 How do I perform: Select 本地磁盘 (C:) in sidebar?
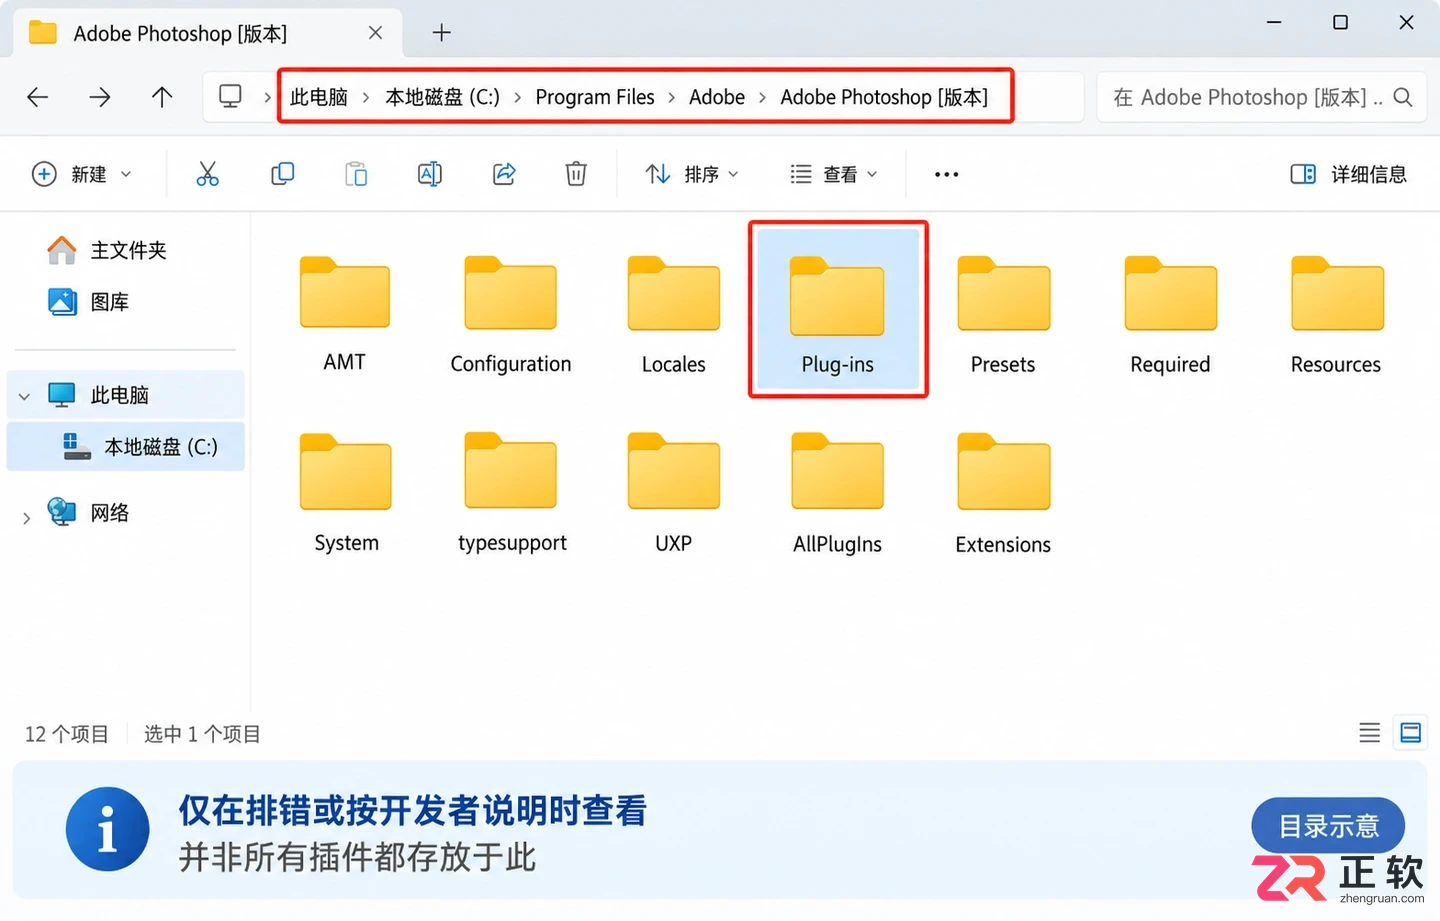126,446
